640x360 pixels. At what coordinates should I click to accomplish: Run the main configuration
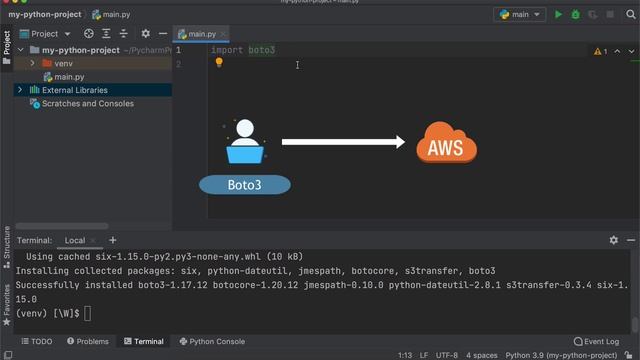[x=558, y=15]
